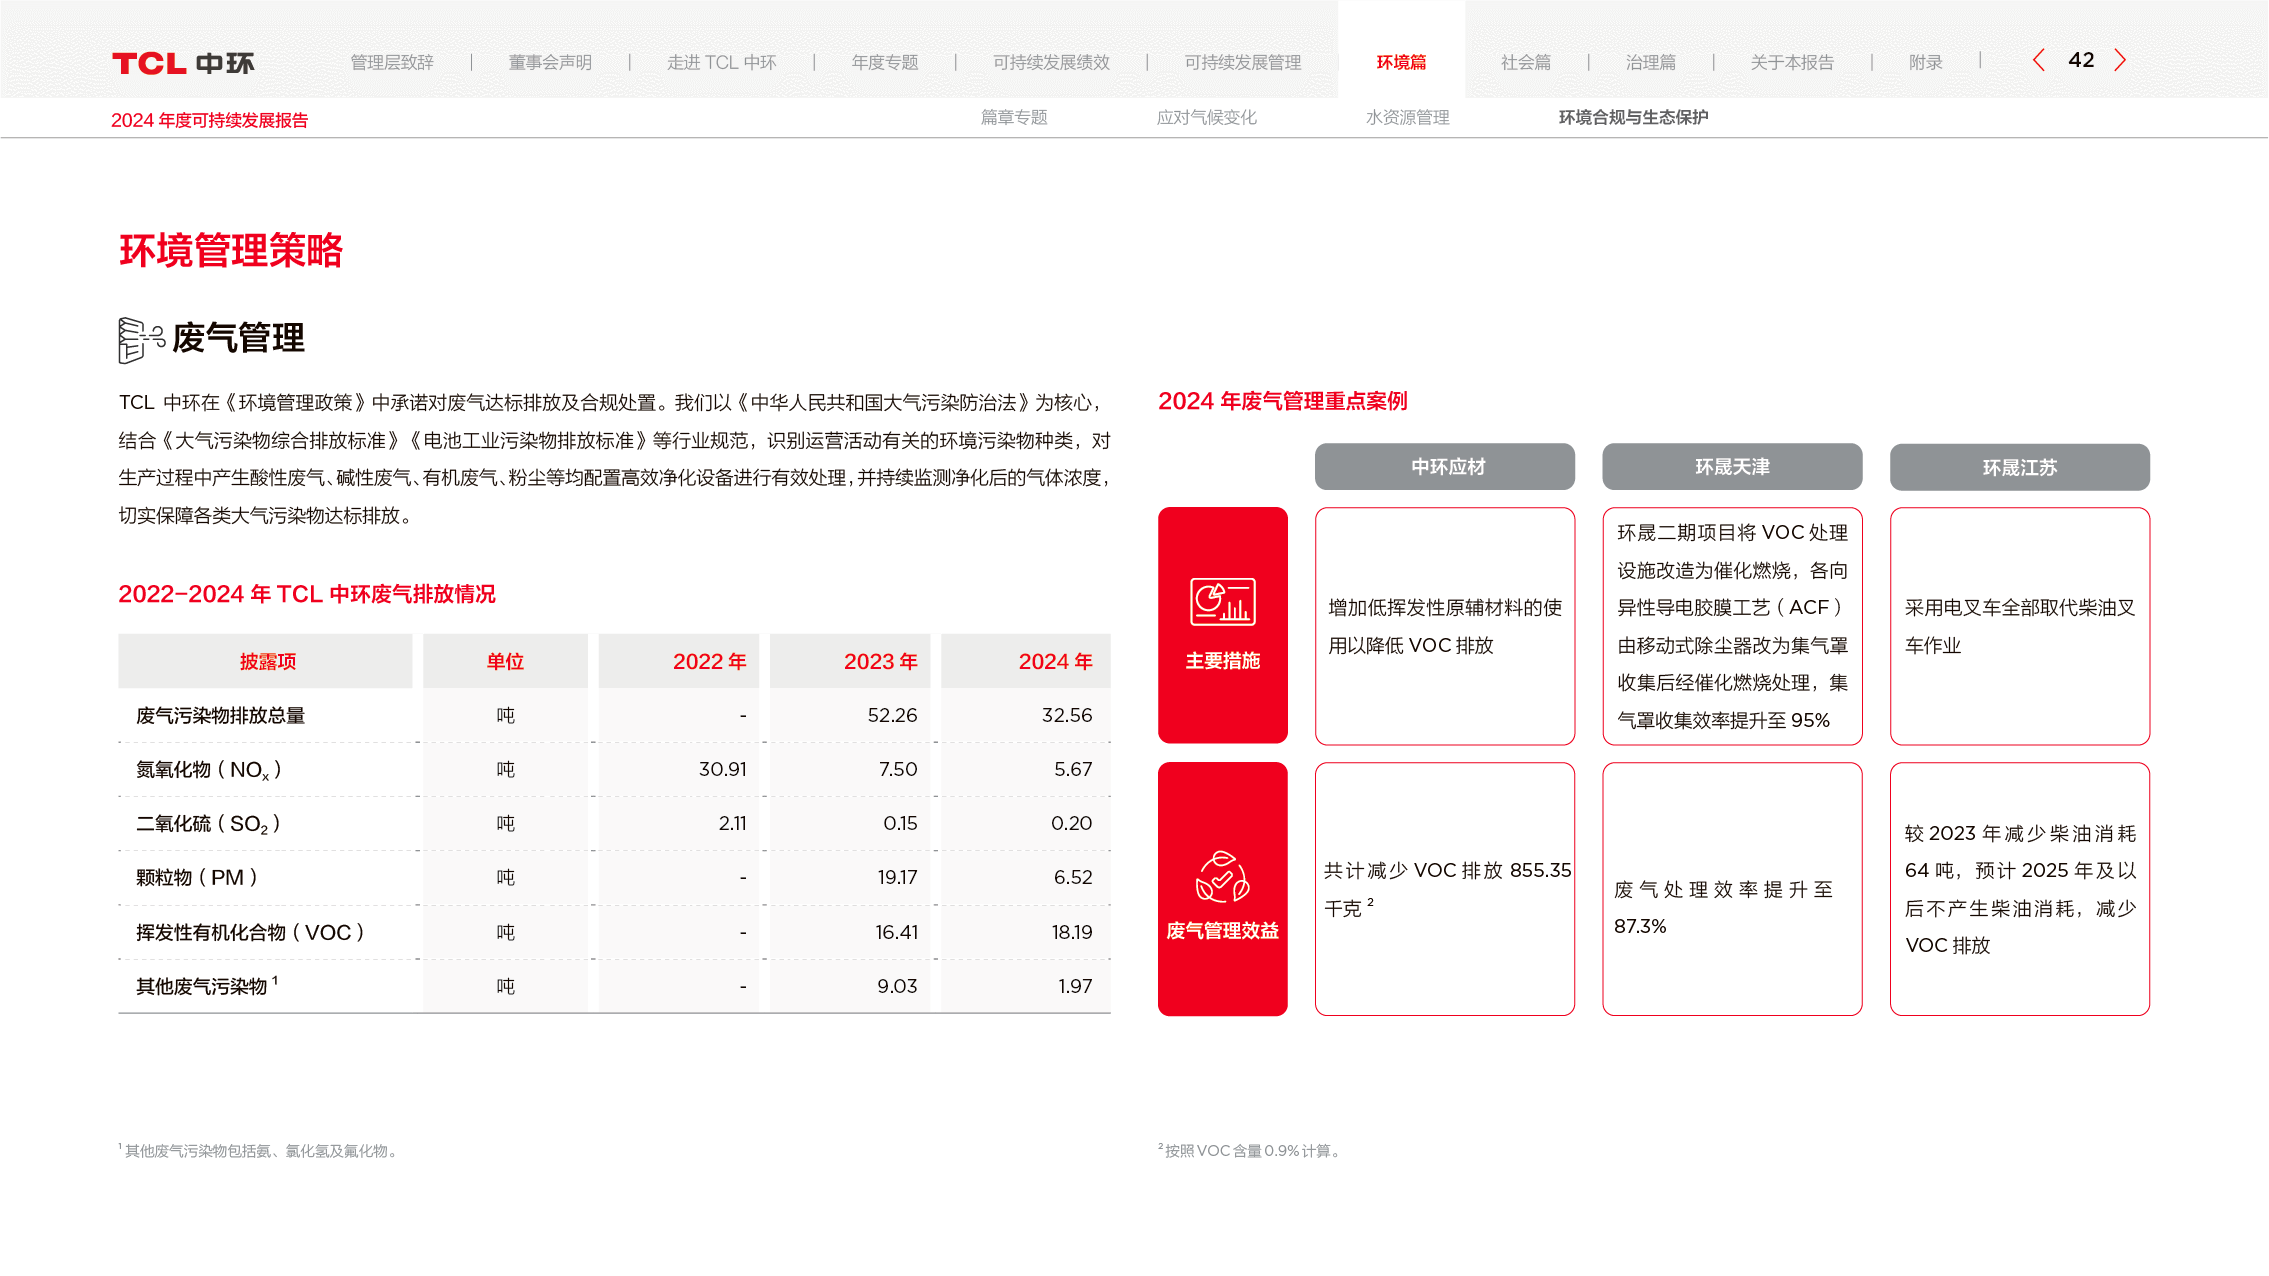Open the 社会篇 tab
This screenshot has width=2269, height=1276.
(x=1525, y=63)
